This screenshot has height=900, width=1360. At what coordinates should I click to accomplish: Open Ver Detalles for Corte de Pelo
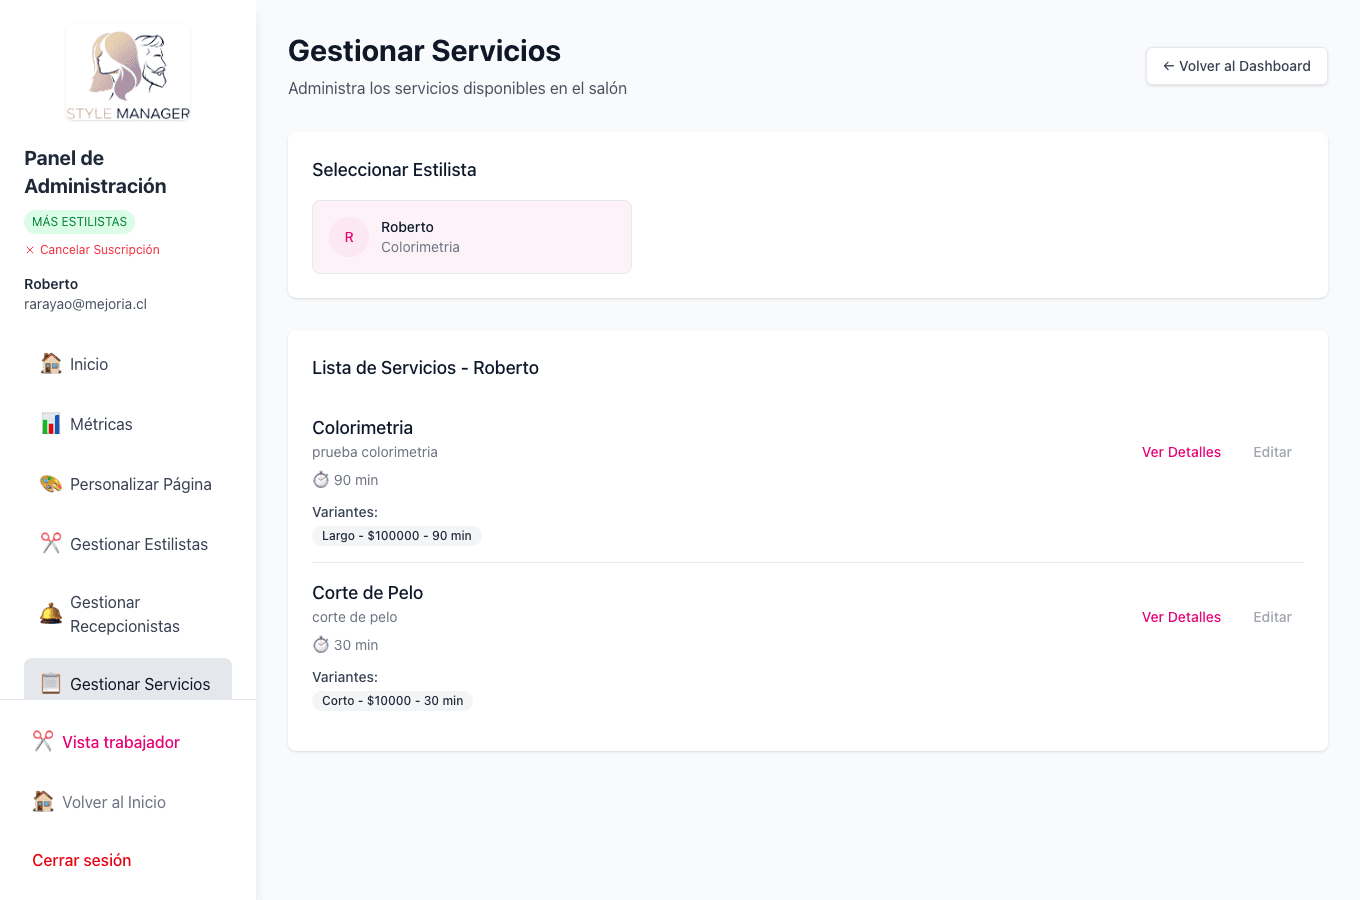pyautogui.click(x=1181, y=617)
